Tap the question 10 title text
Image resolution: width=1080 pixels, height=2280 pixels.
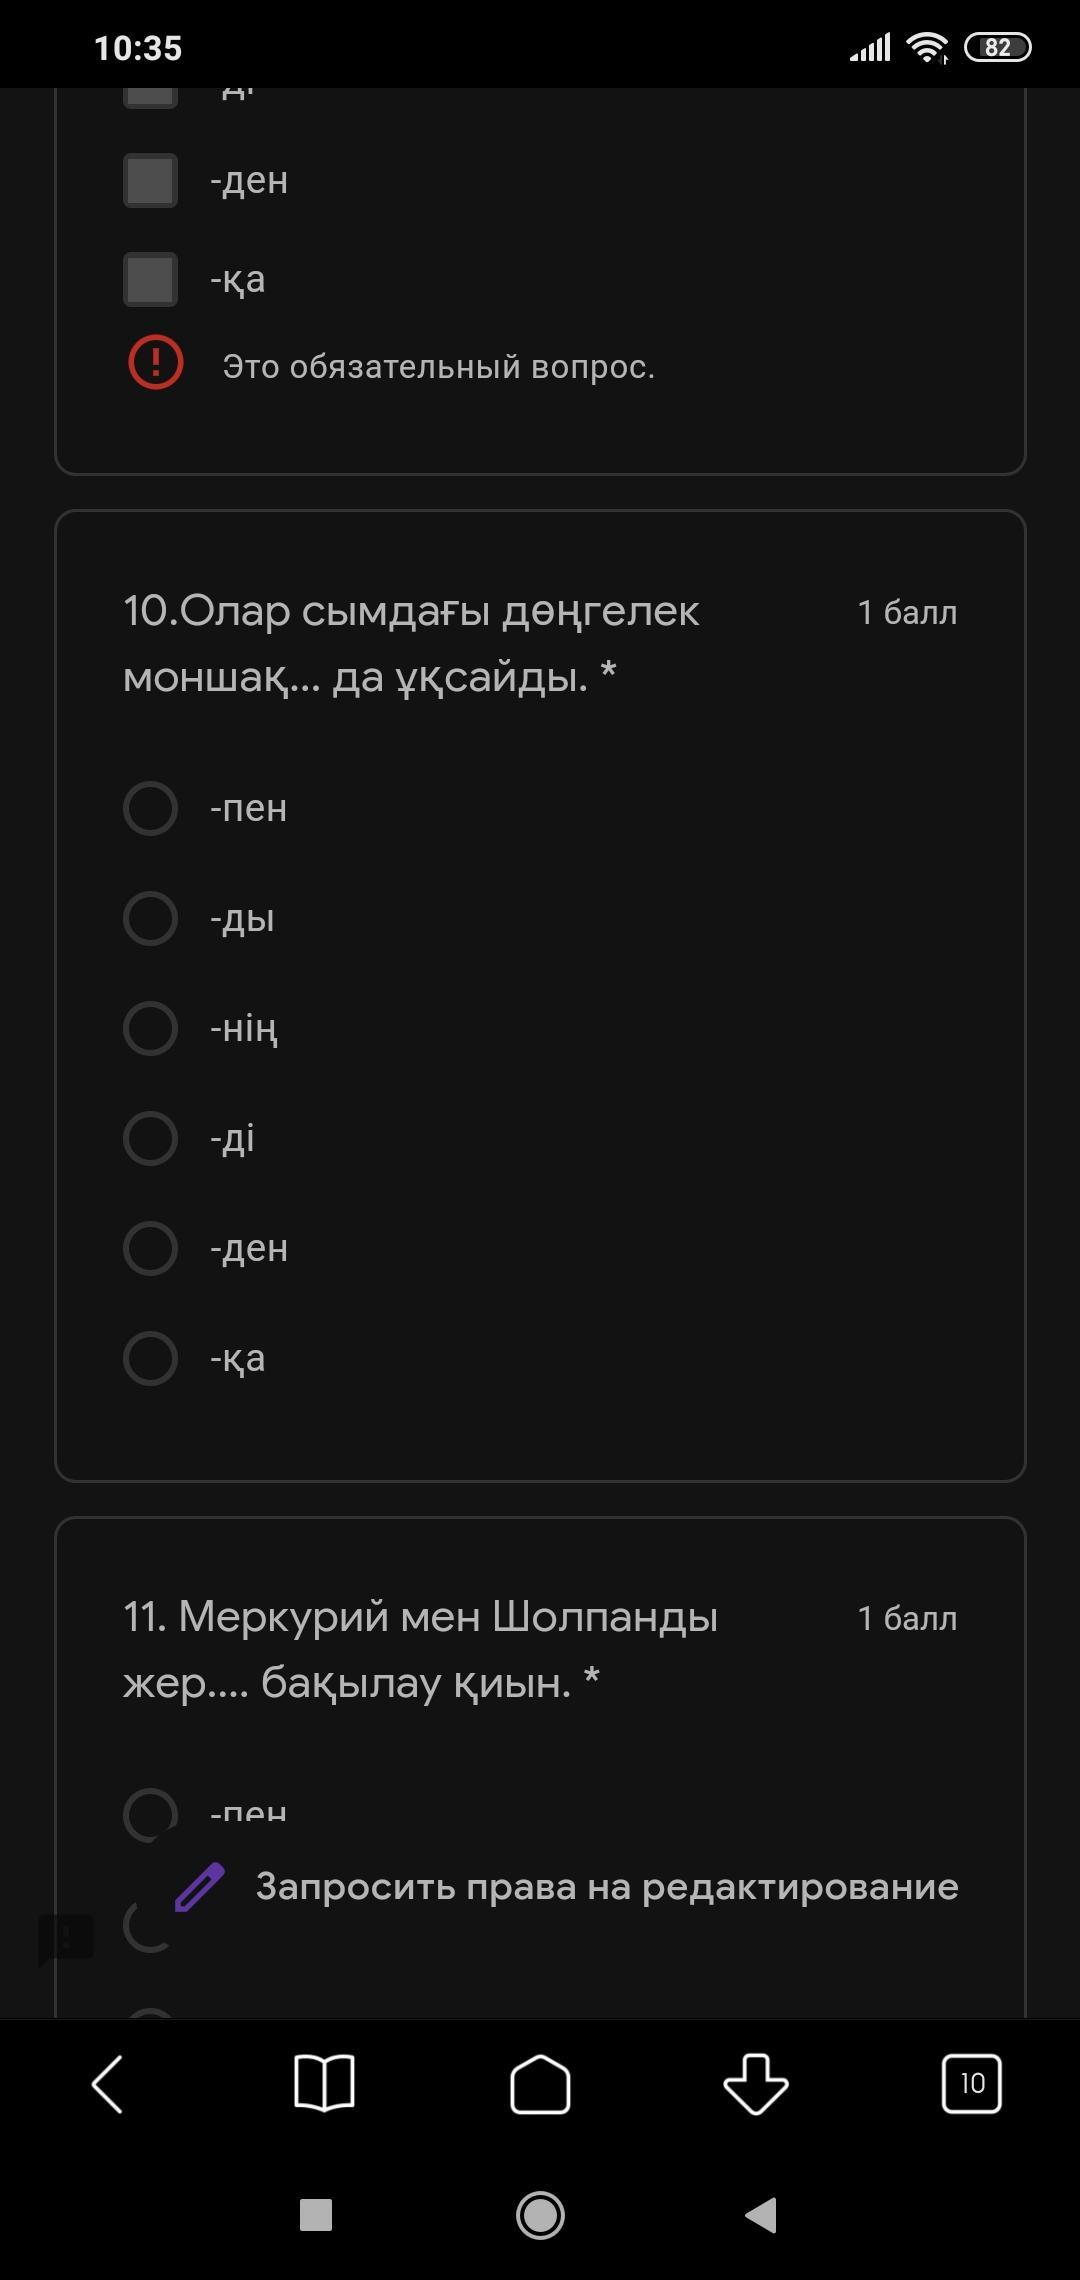(x=410, y=643)
